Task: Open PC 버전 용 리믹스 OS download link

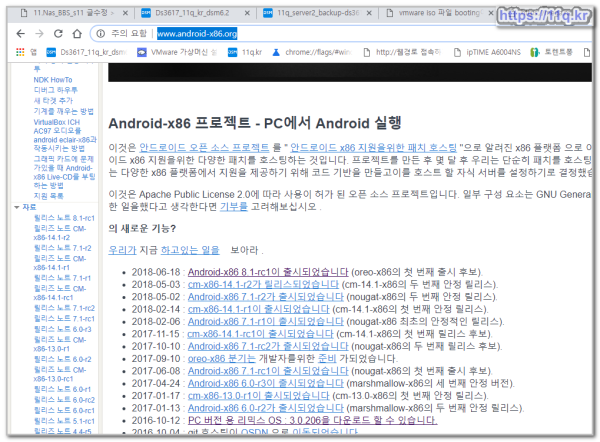Action: click(x=312, y=420)
